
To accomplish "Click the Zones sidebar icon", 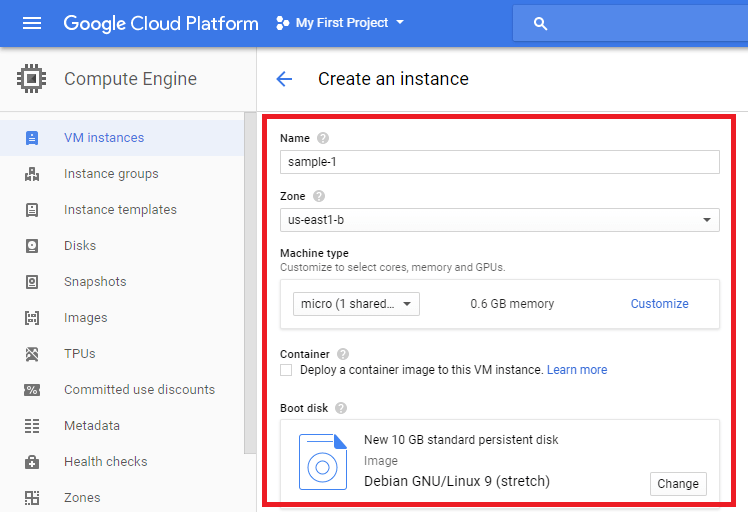I will point(32,498).
